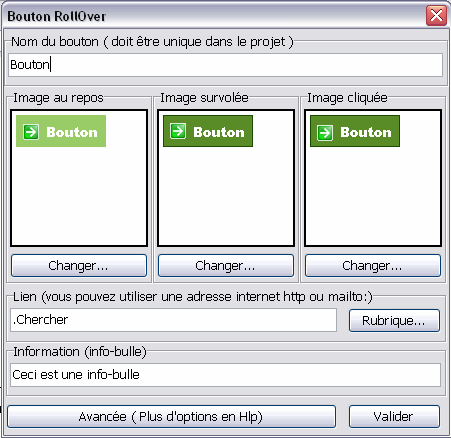Edit the info-bulle Information text field

coord(226,375)
